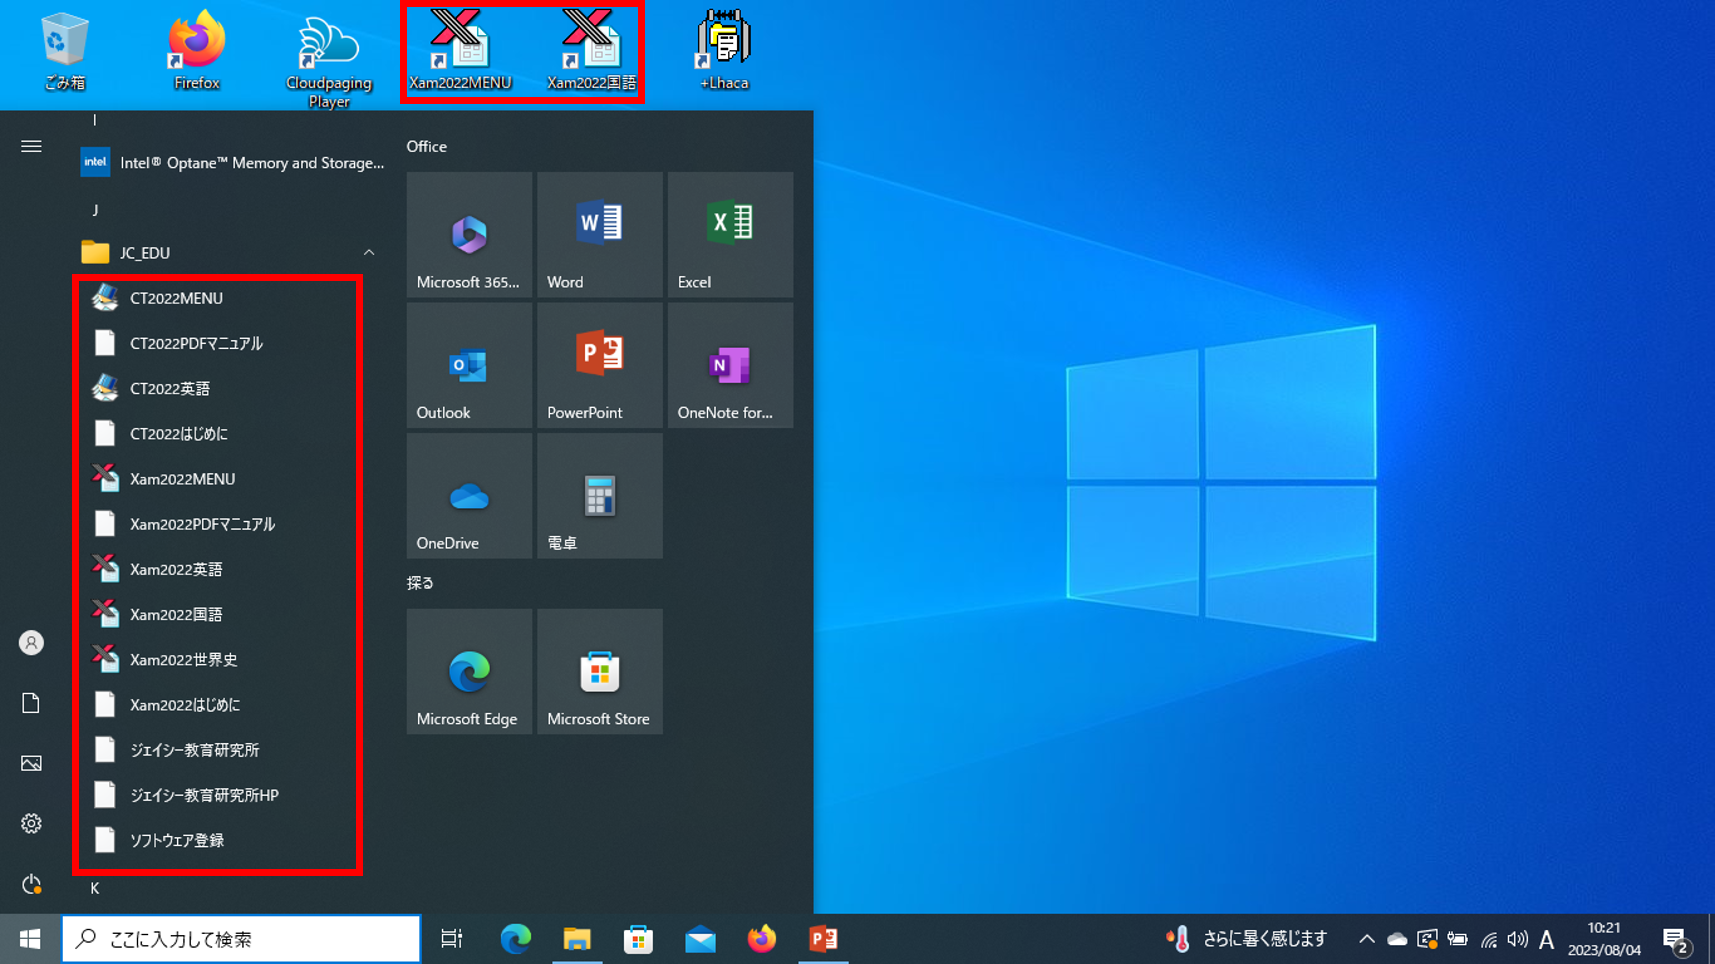The width and height of the screenshot is (1715, 964).
Task: Select Xam2022英語 in the JC_EDU folder
Action: pyautogui.click(x=178, y=568)
